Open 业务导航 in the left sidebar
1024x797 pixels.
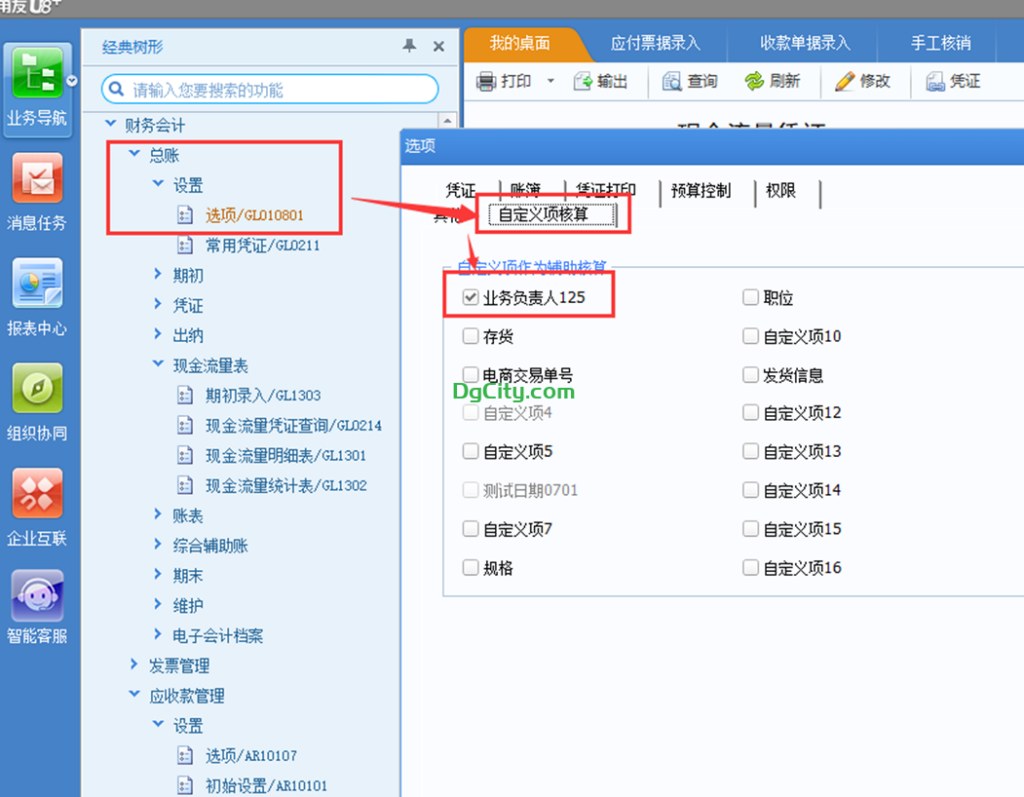(37, 76)
